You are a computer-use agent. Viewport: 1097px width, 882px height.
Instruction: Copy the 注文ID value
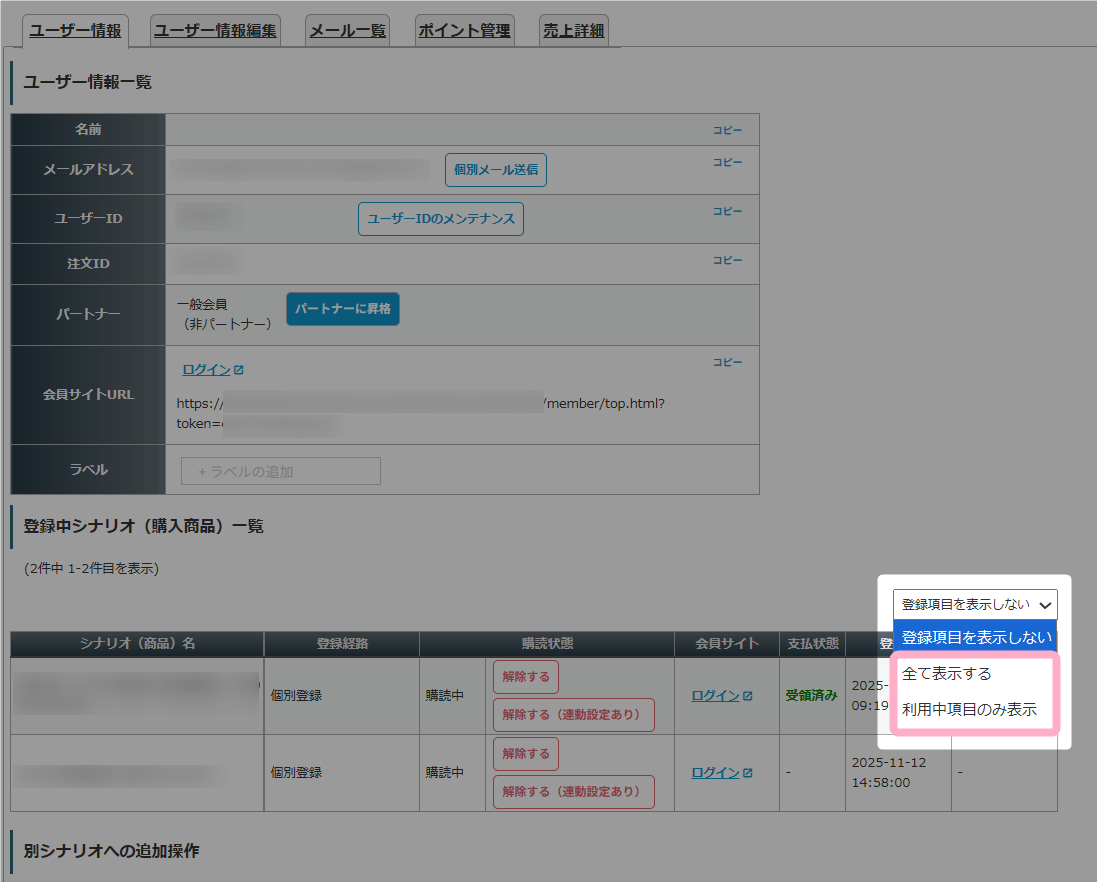click(727, 260)
